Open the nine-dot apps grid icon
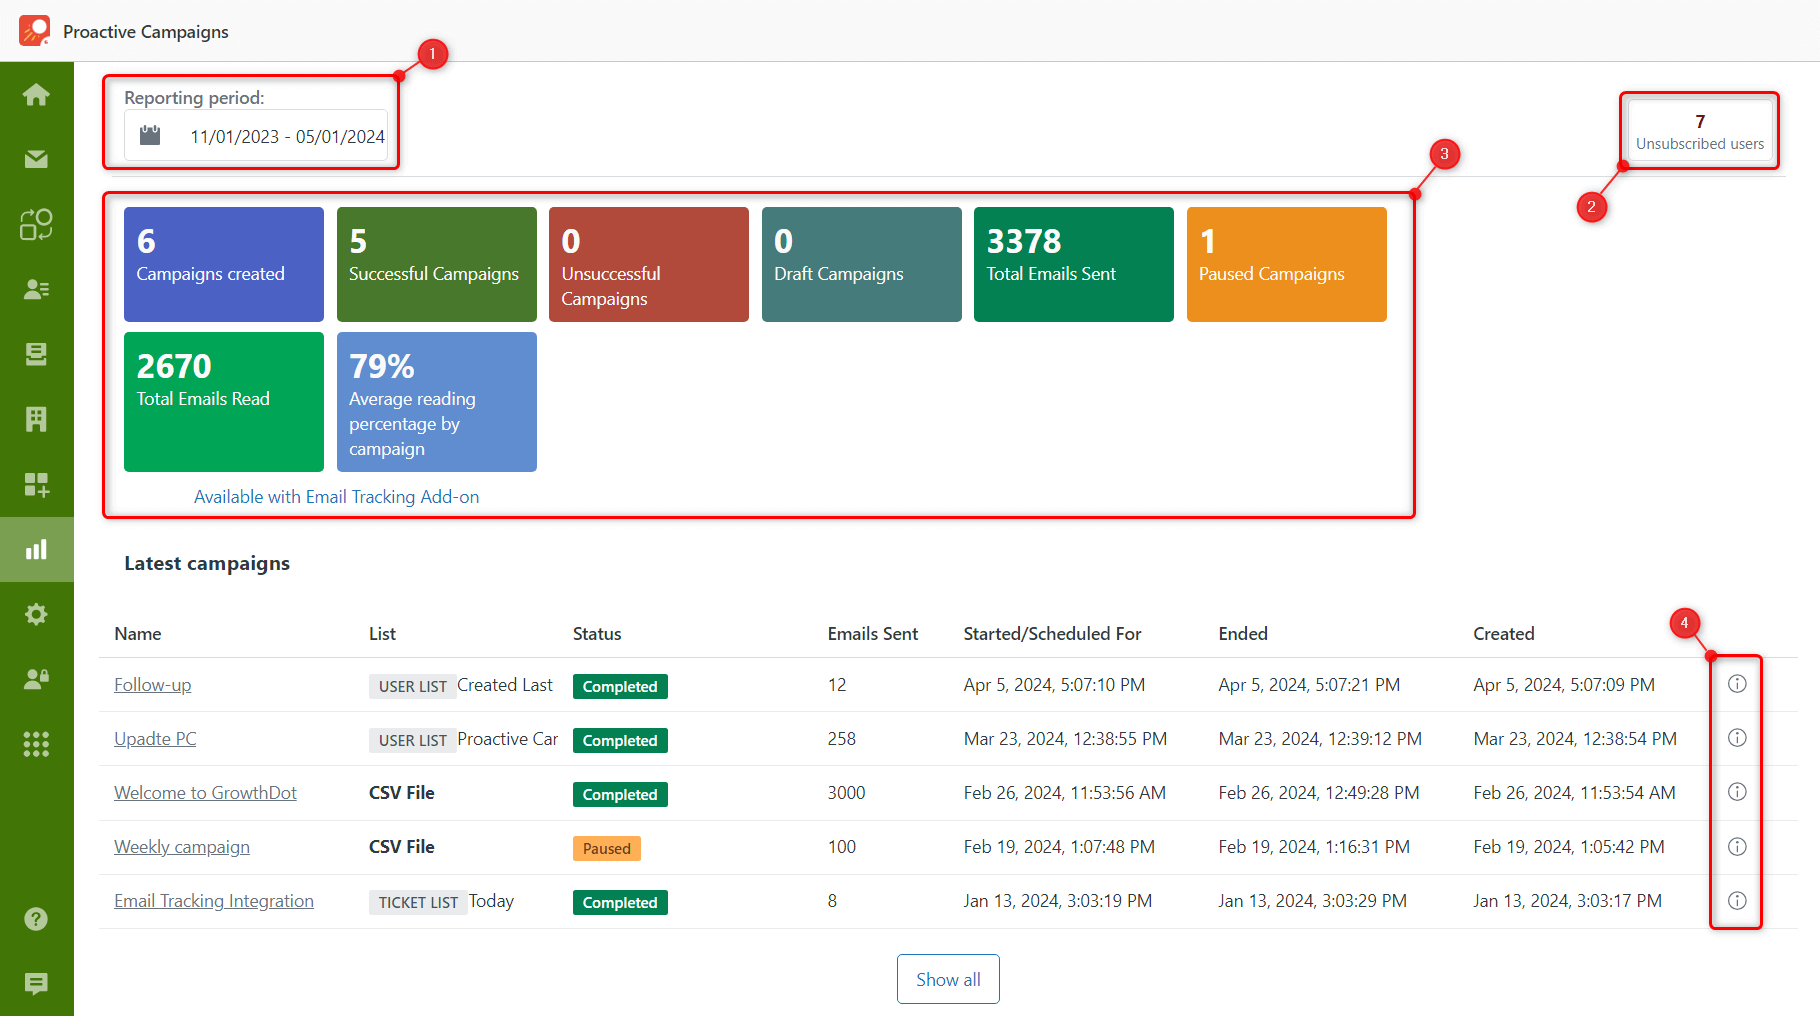 pos(36,744)
